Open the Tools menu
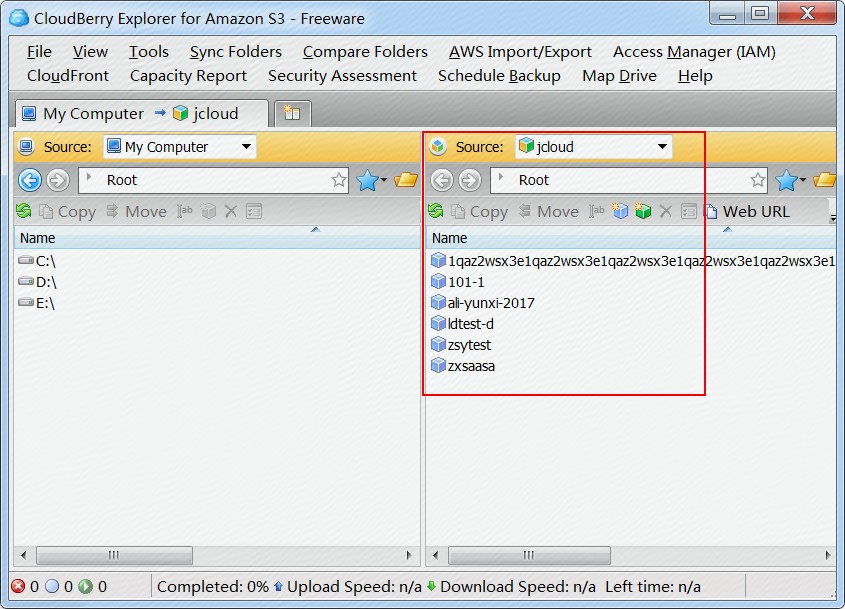The width and height of the screenshot is (845, 609). coord(149,52)
